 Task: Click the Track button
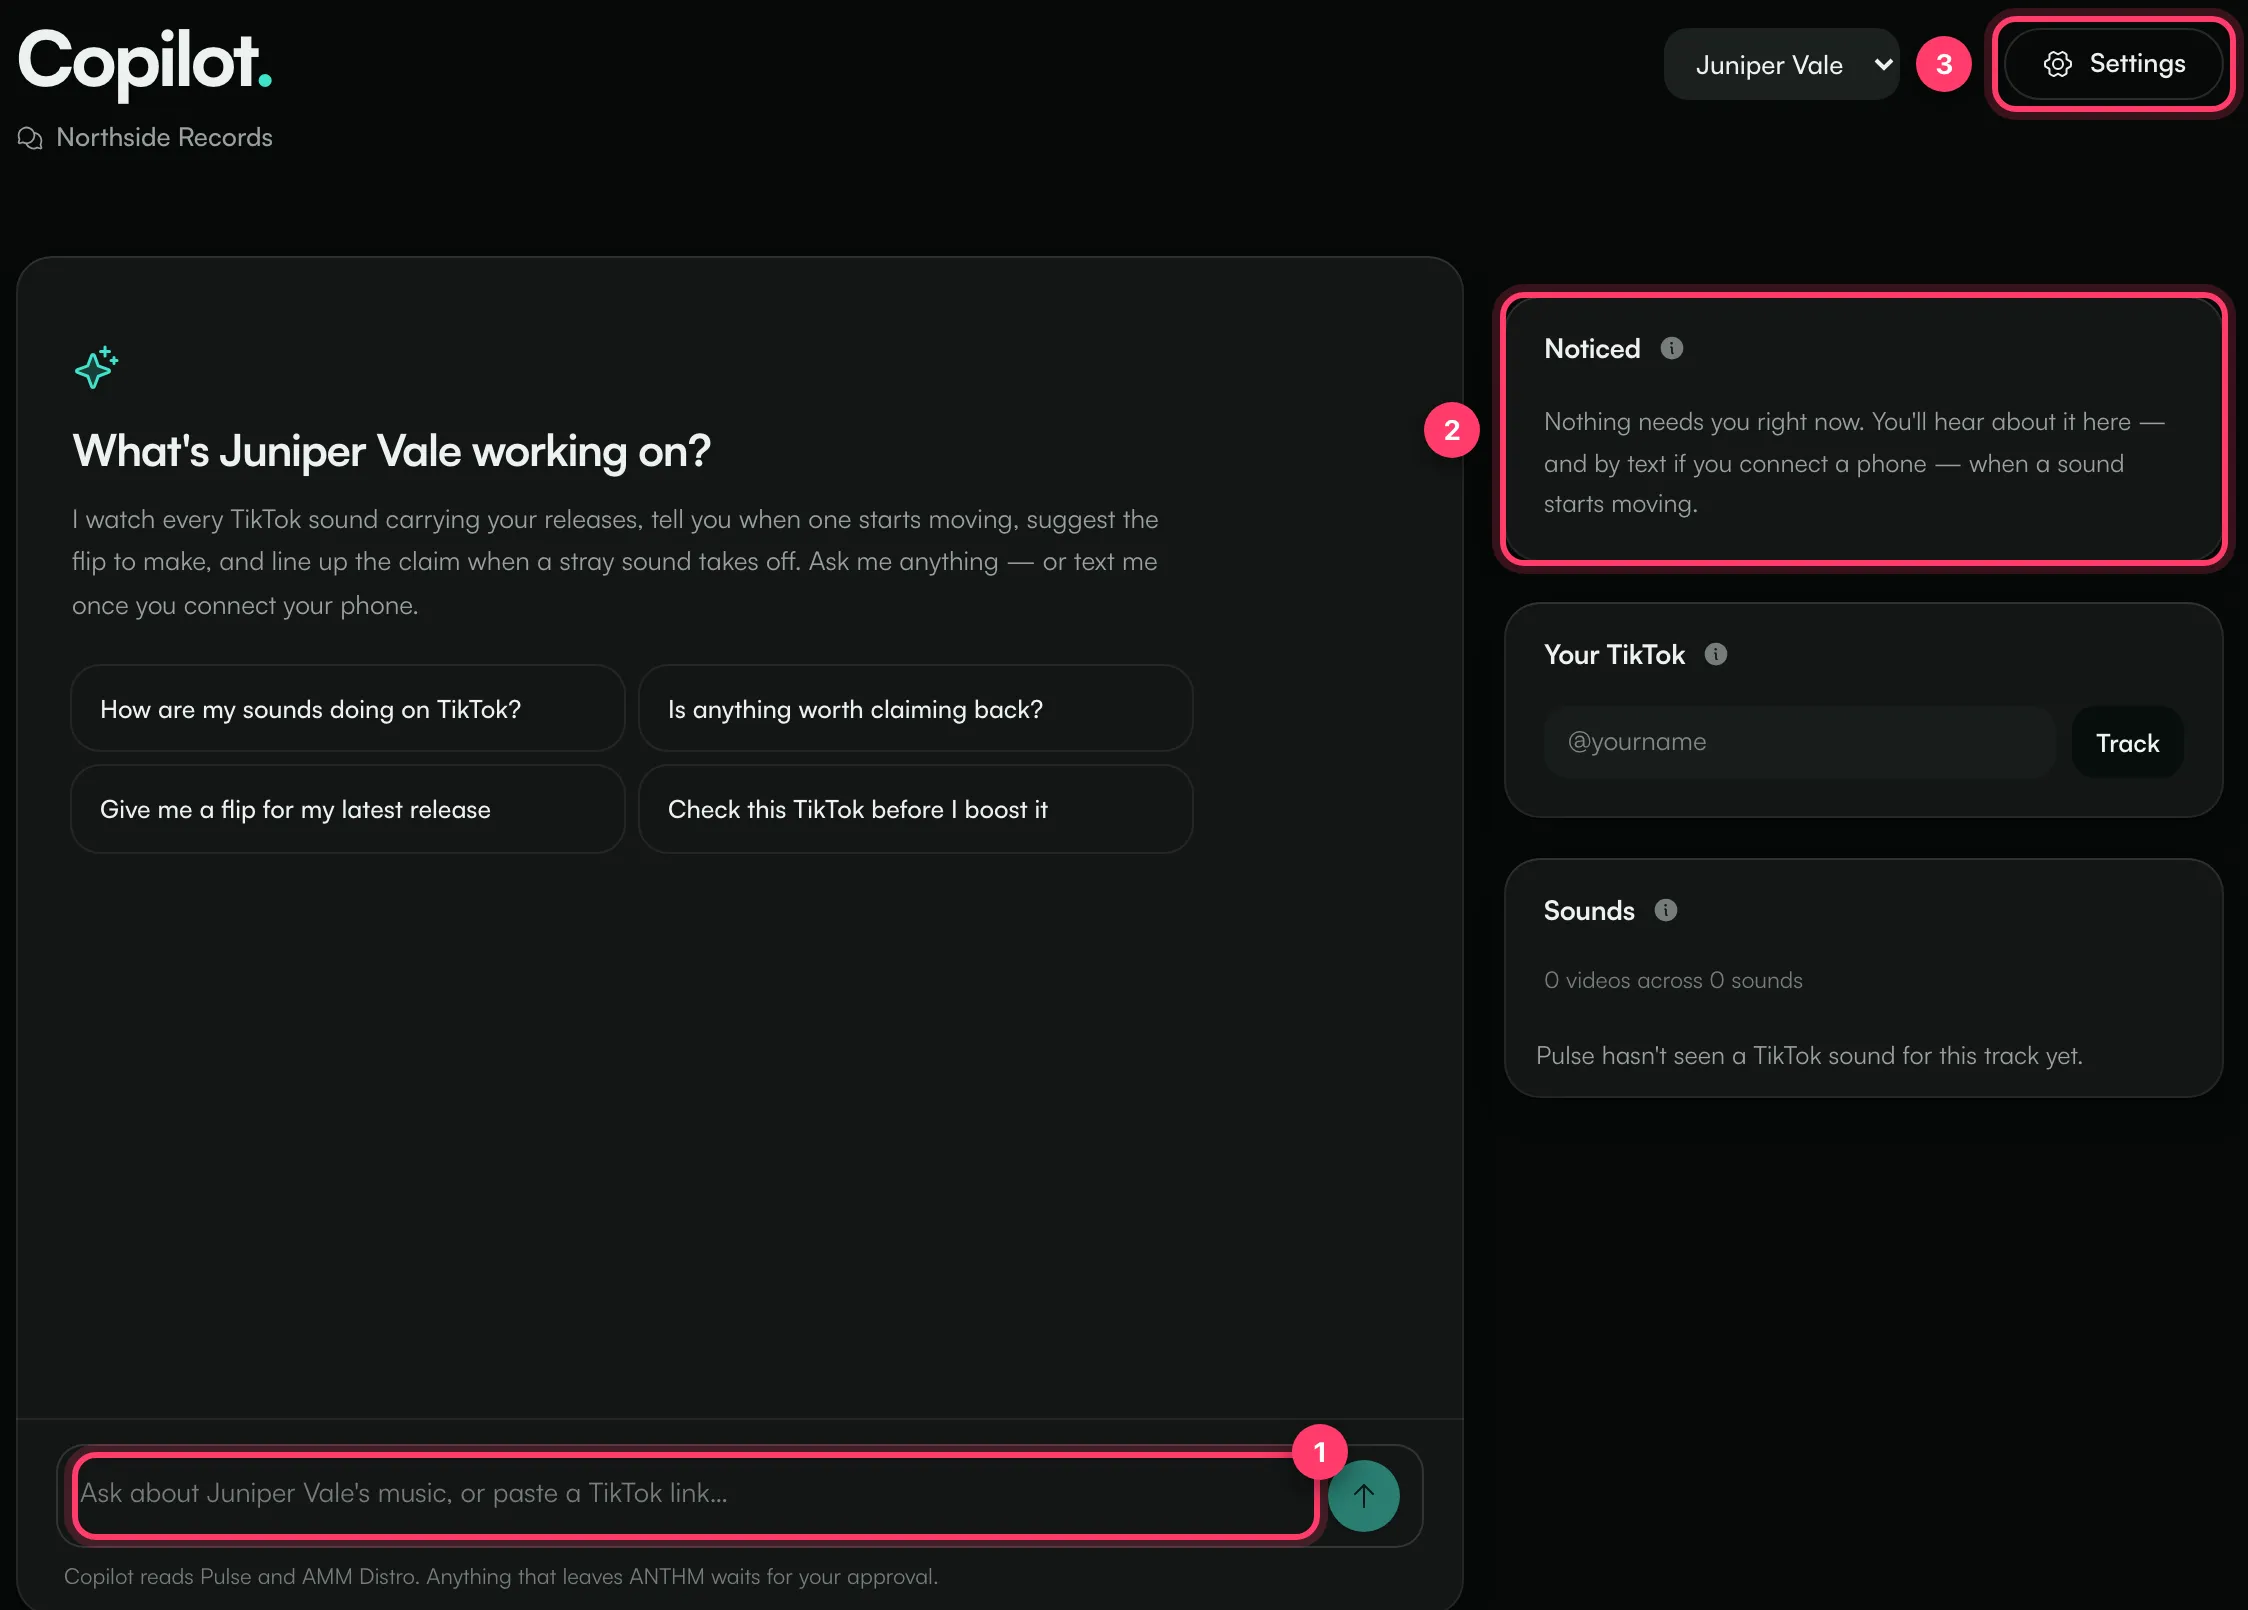tap(2127, 743)
